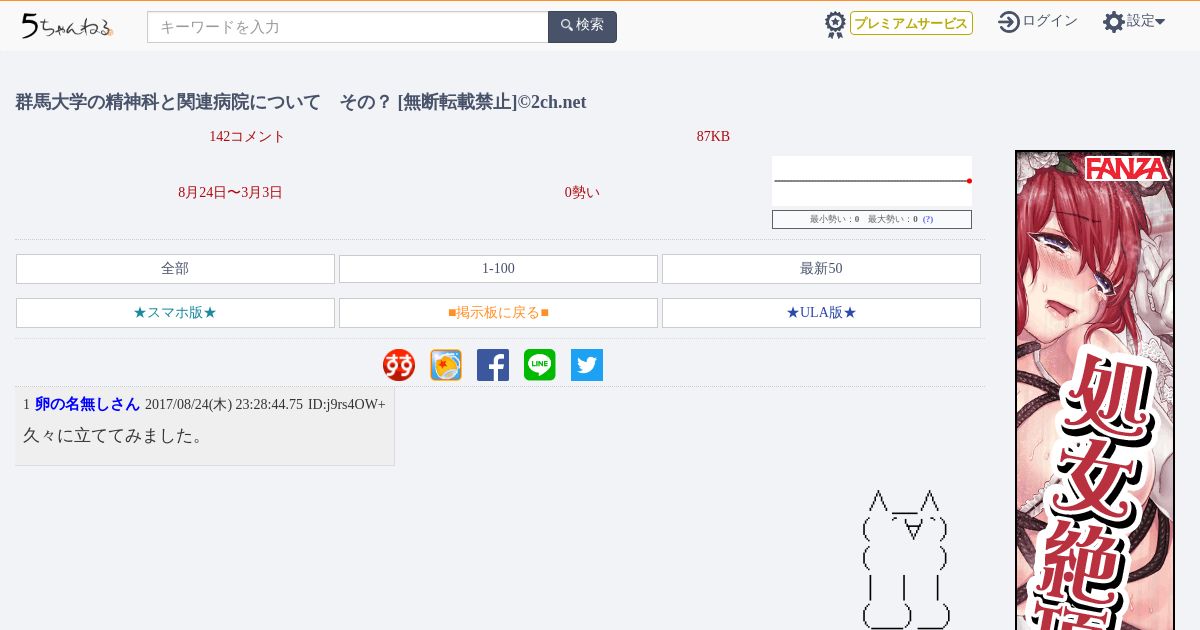Click the premium ribbon badge icon
This screenshot has height=630, width=1200.
(835, 24)
